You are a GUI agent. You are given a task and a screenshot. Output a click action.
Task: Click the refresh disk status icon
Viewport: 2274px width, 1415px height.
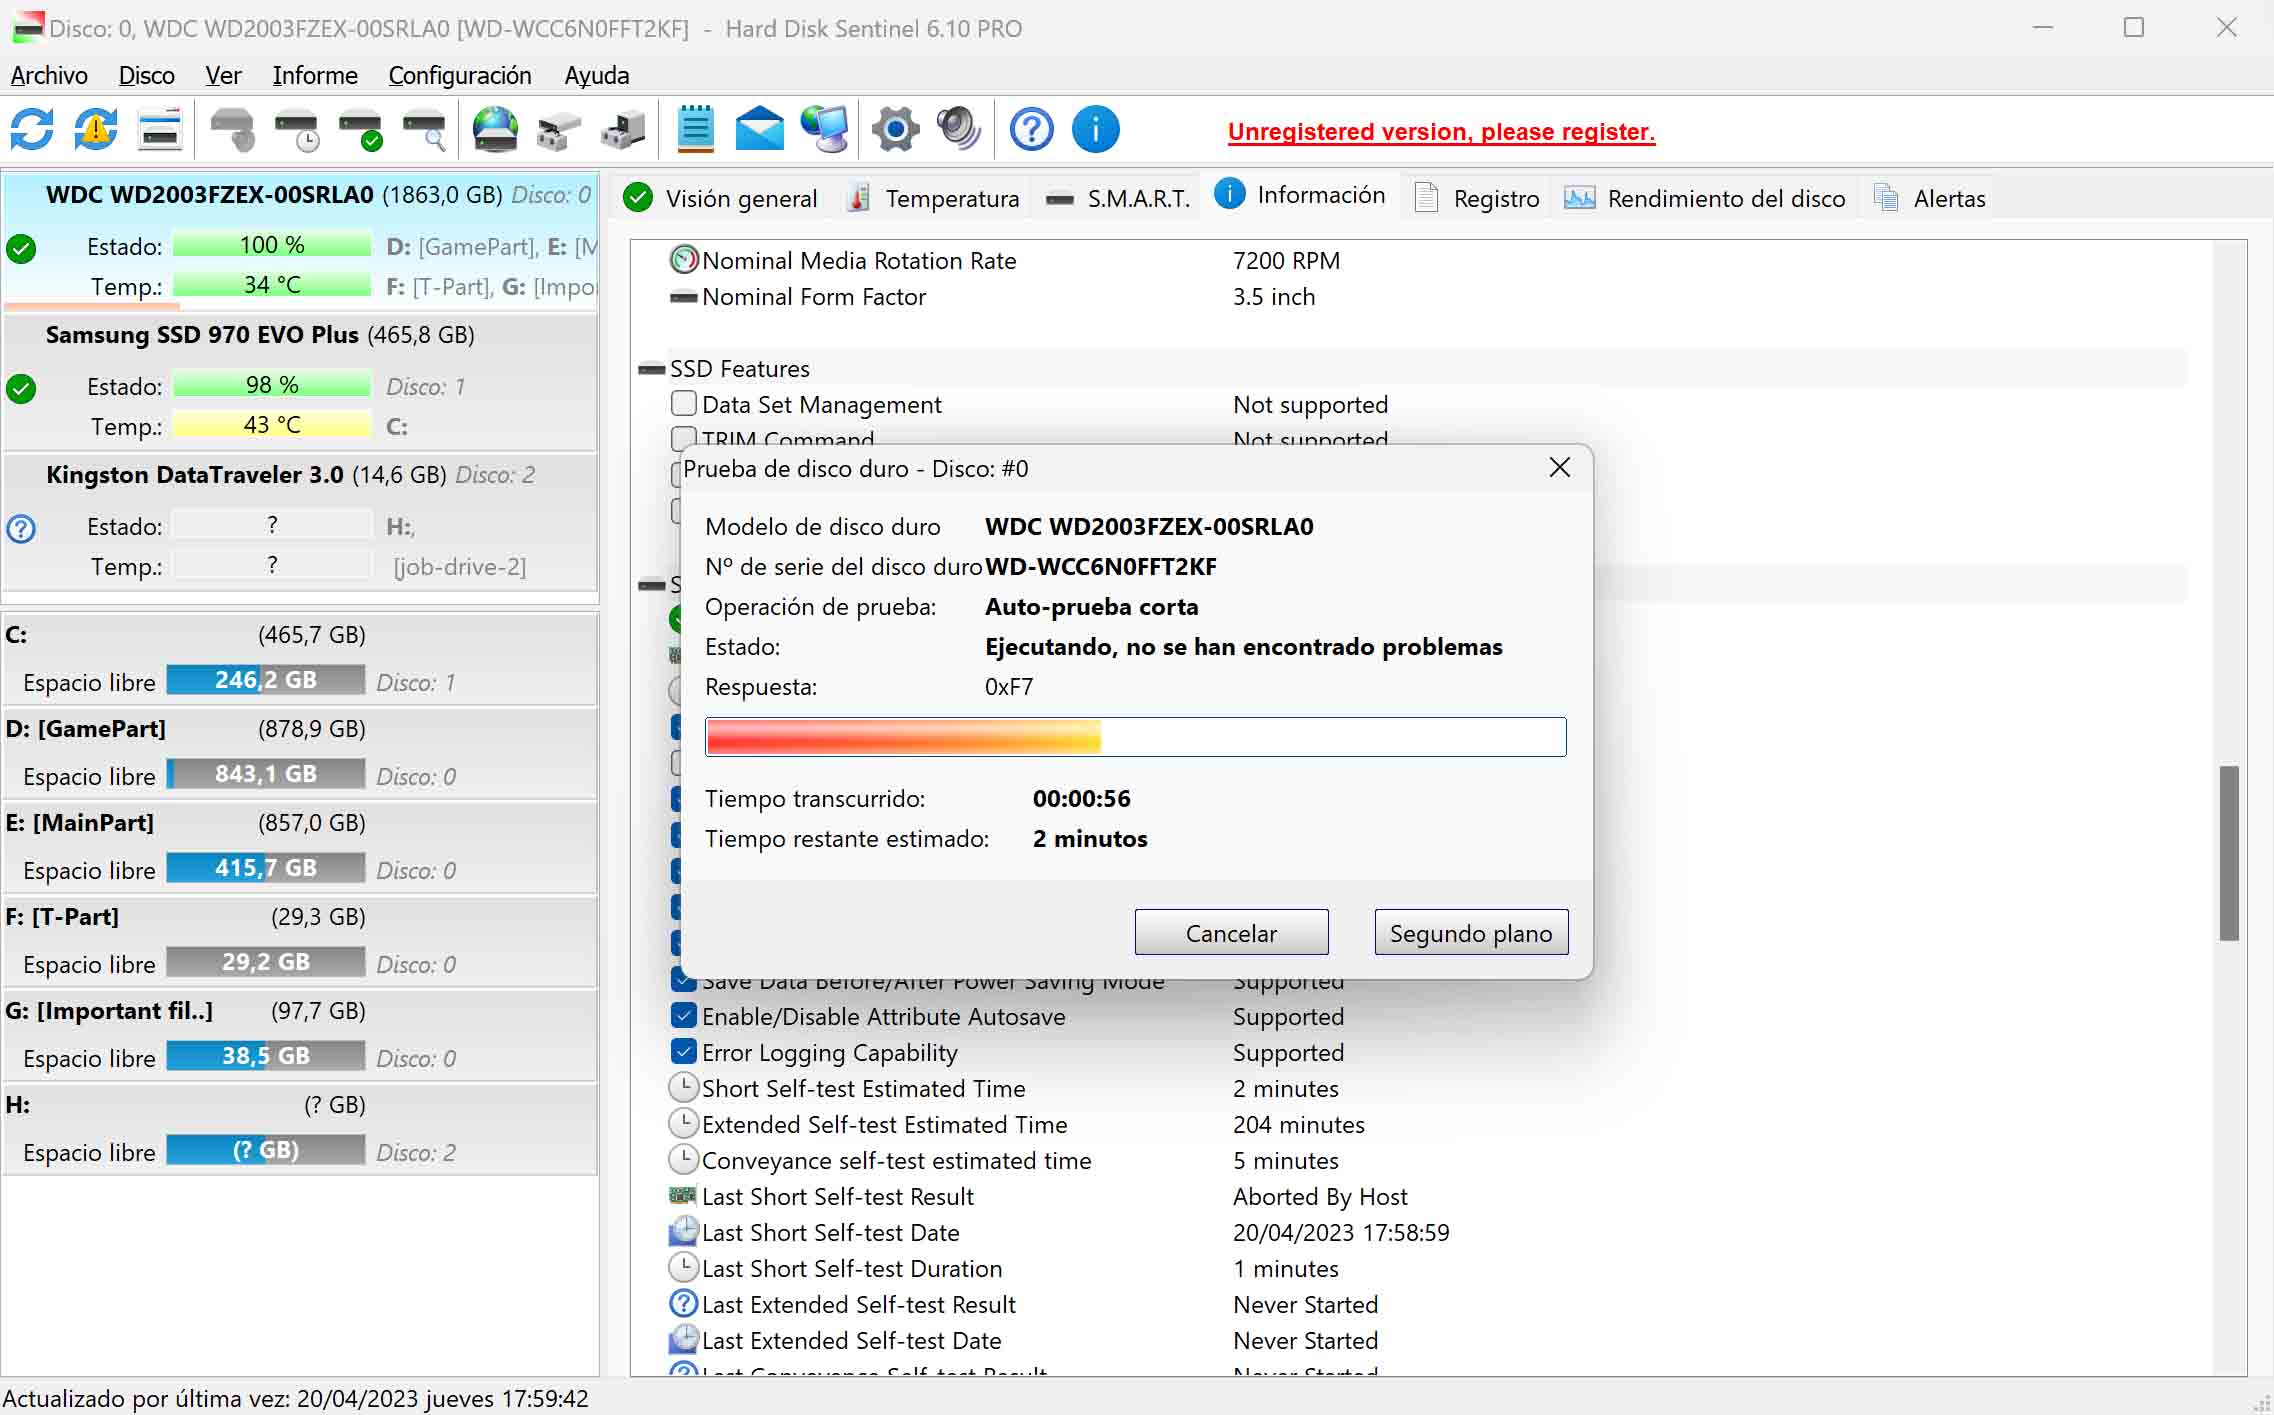tap(31, 130)
